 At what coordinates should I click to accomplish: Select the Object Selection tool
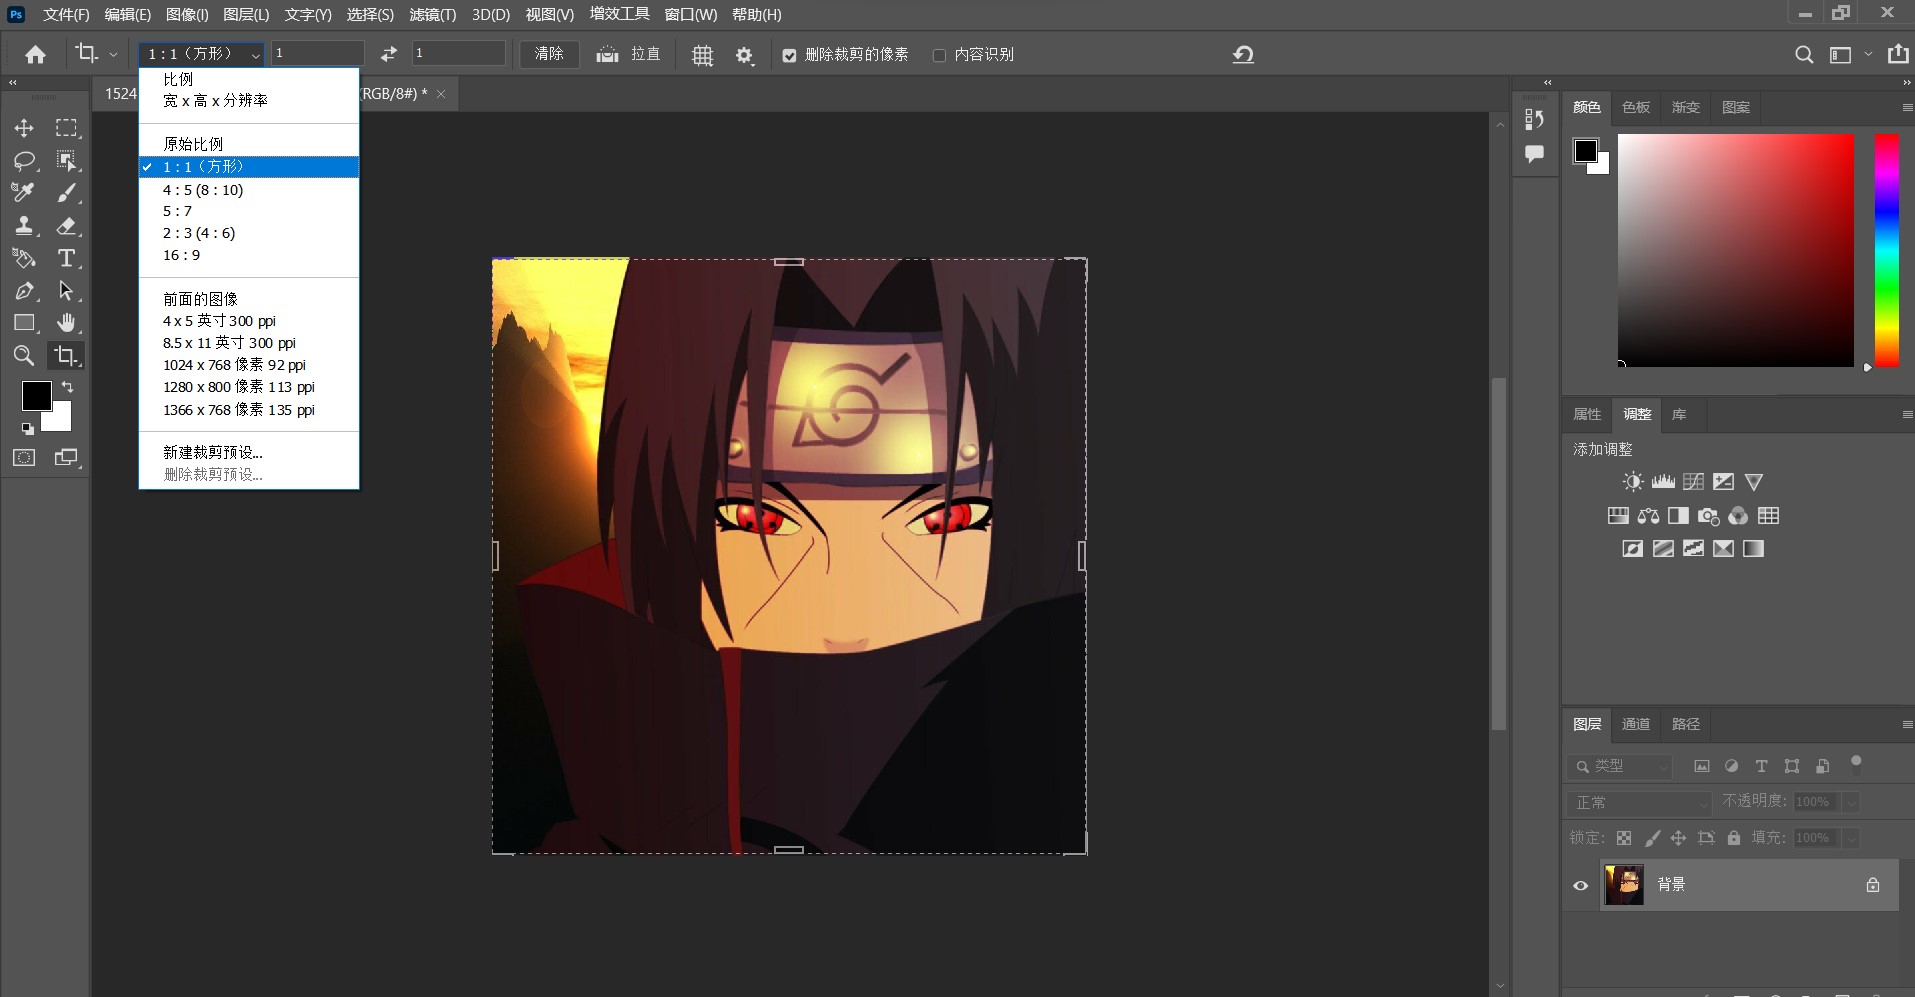[66, 161]
